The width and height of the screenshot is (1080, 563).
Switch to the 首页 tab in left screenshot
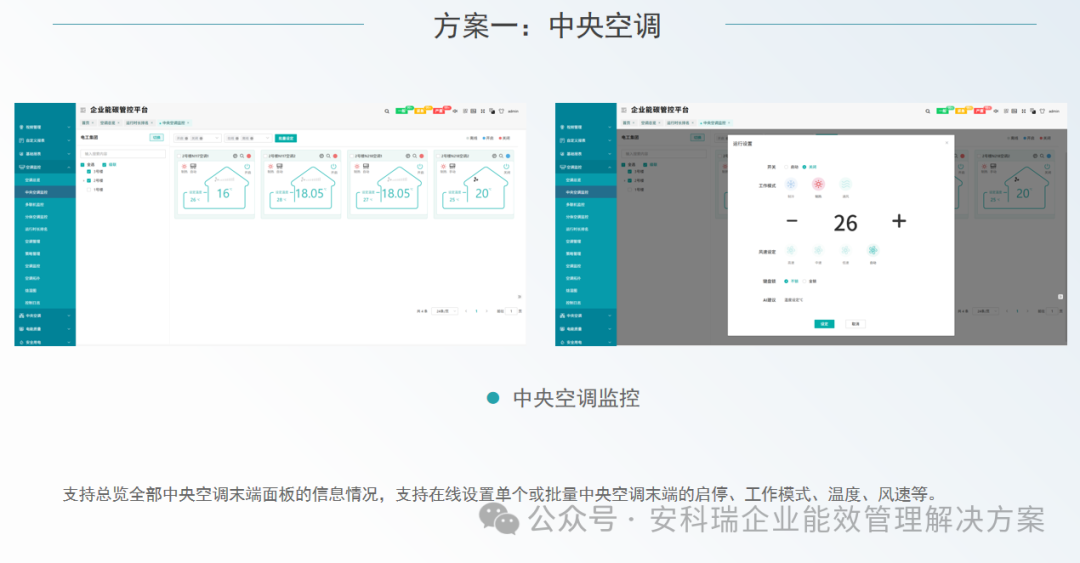pyautogui.click(x=87, y=123)
